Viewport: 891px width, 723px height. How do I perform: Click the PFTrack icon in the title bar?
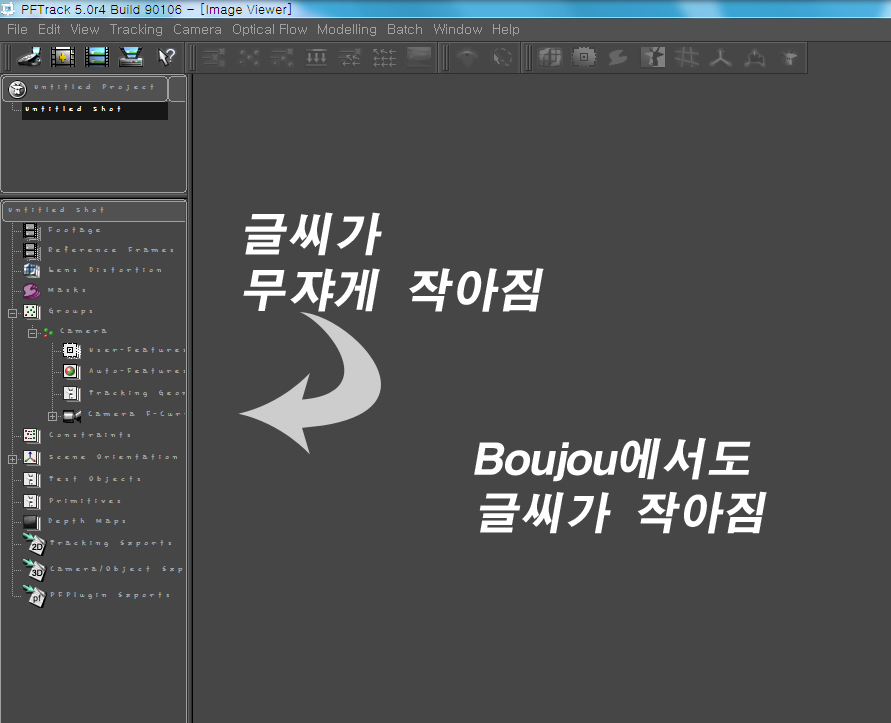click(x=8, y=9)
